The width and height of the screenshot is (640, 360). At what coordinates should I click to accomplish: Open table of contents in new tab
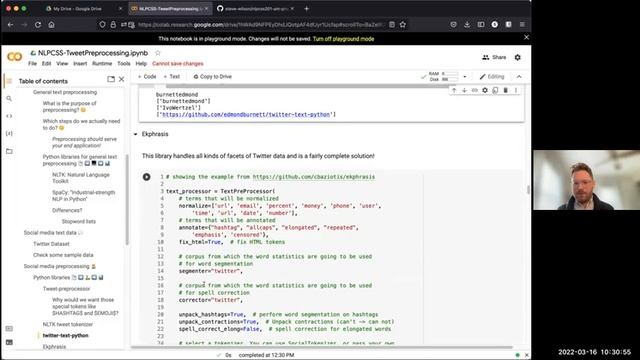[111, 79]
